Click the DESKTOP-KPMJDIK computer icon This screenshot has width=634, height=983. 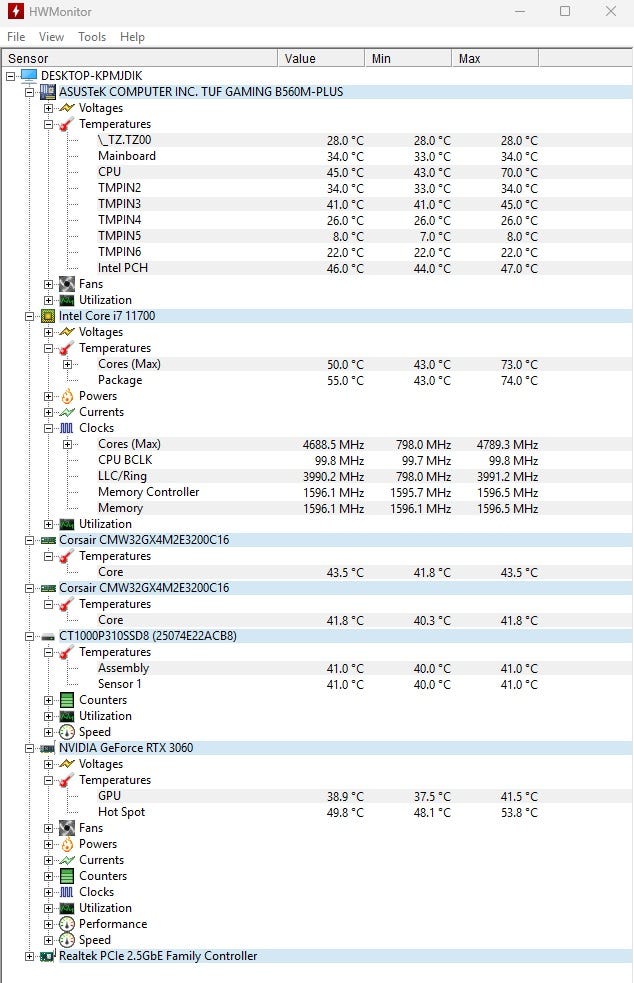(29, 76)
